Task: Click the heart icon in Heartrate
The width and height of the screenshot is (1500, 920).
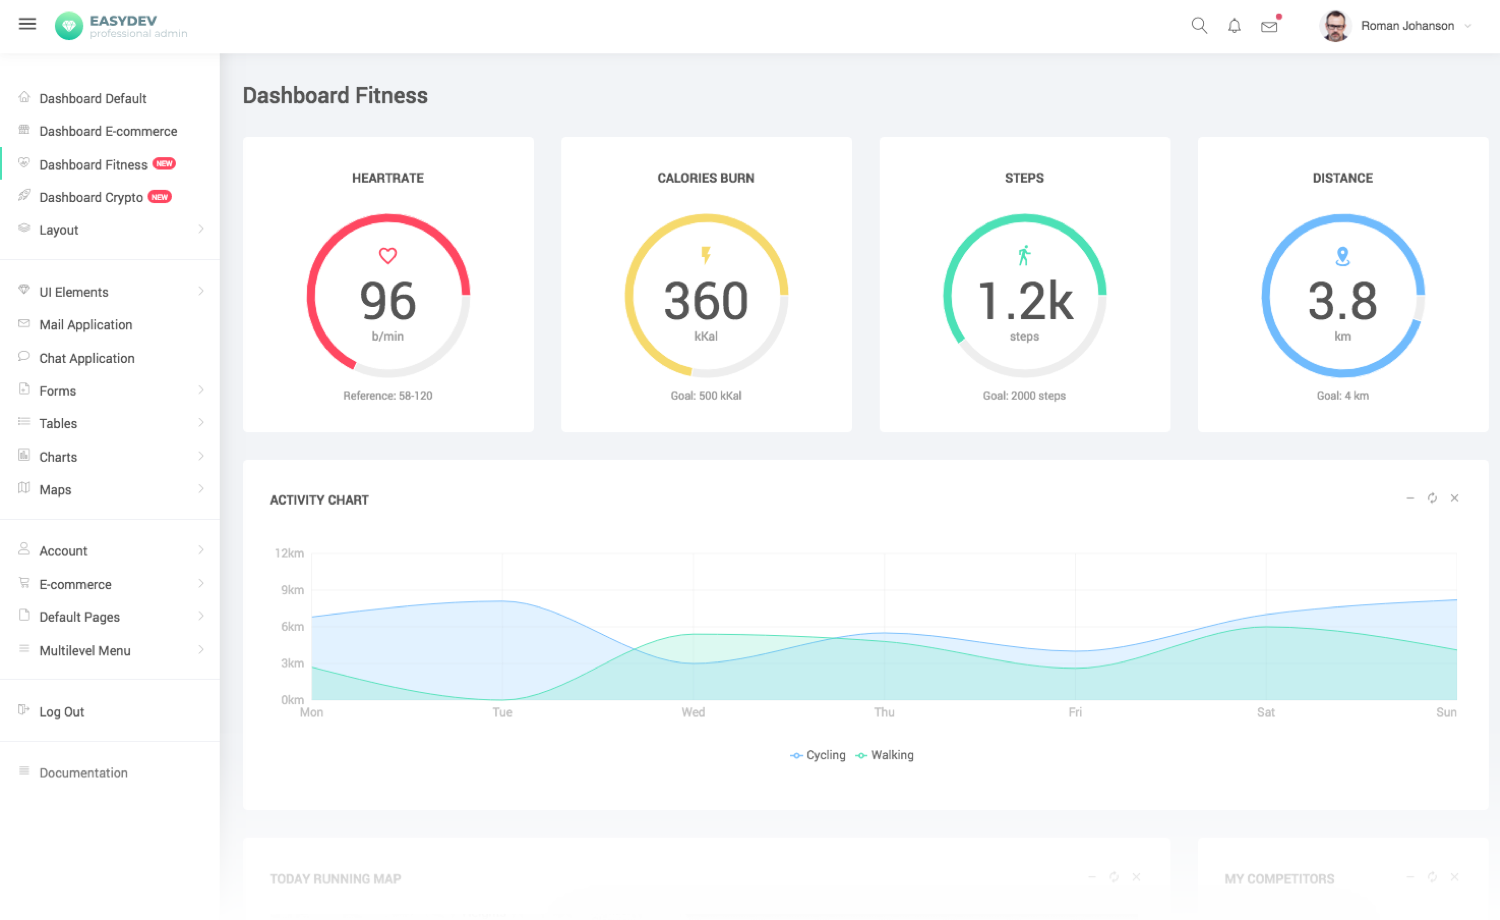Action: pos(388,256)
